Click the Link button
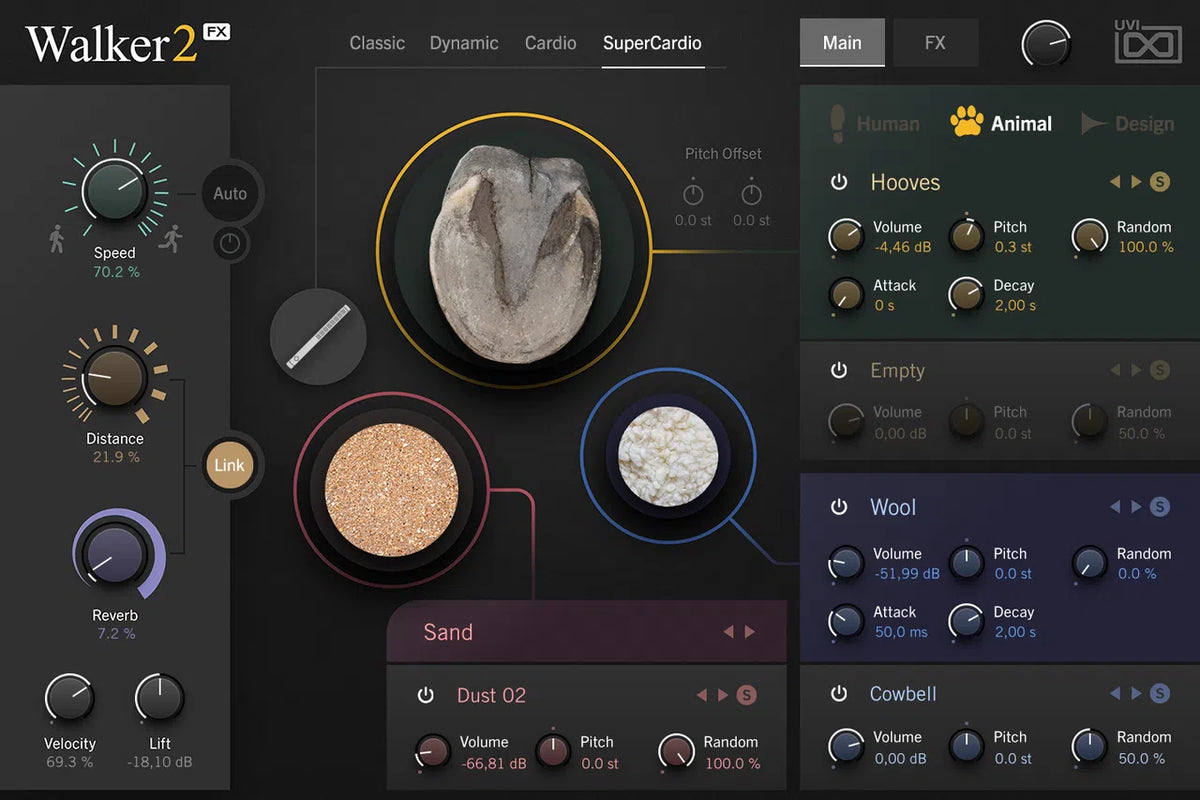 click(229, 465)
